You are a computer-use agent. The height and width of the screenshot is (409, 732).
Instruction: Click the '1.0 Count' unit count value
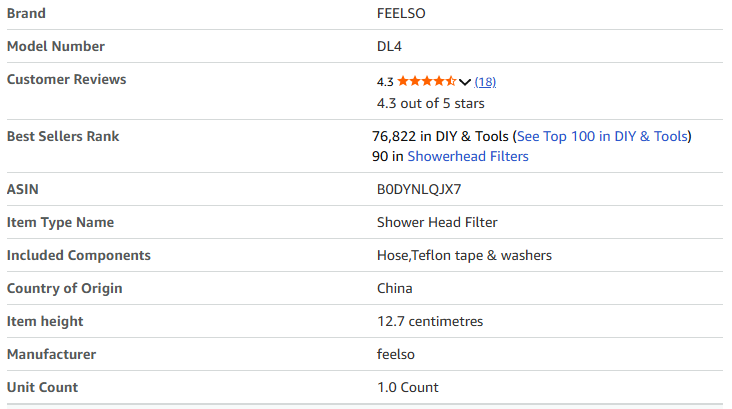pyautogui.click(x=407, y=387)
